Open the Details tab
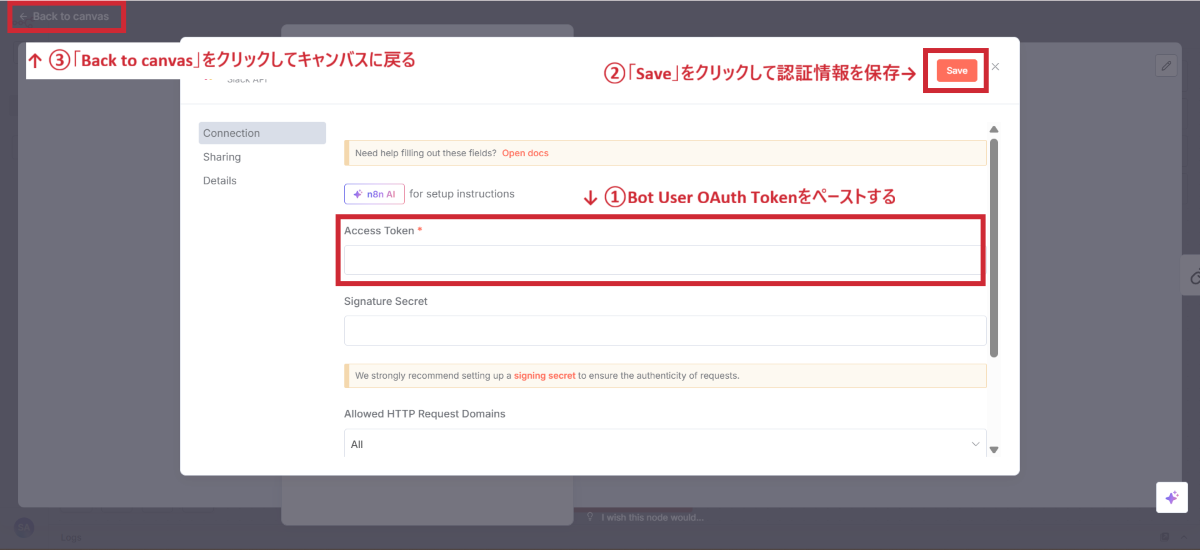This screenshot has height=550, width=1200. 220,181
